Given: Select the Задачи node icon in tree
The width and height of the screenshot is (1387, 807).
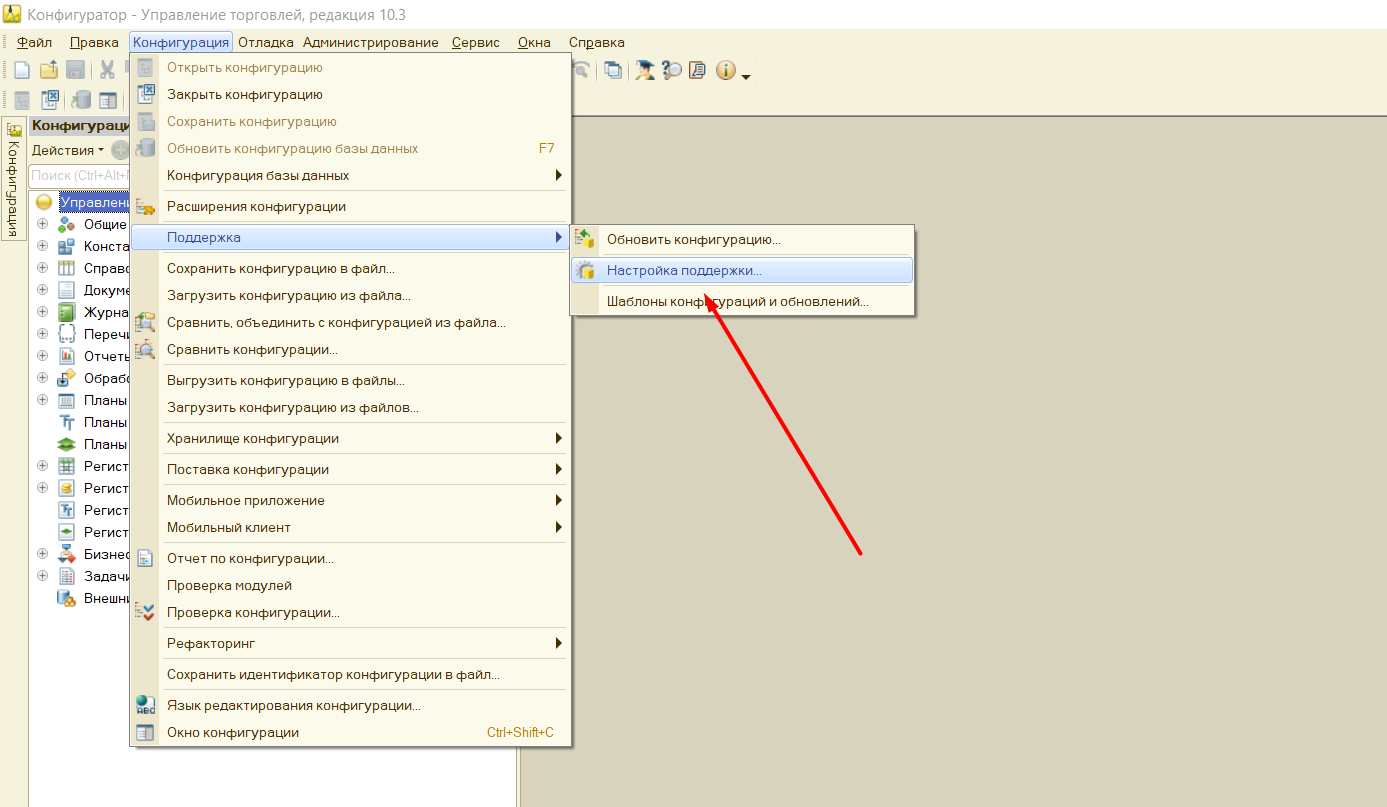Looking at the screenshot, I should (67, 576).
